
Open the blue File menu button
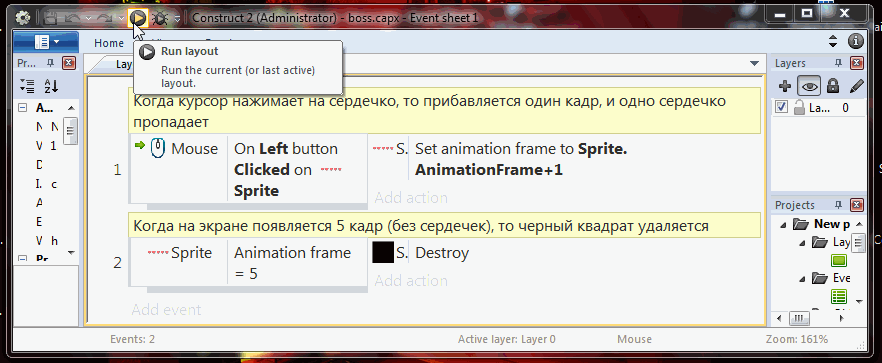click(46, 42)
